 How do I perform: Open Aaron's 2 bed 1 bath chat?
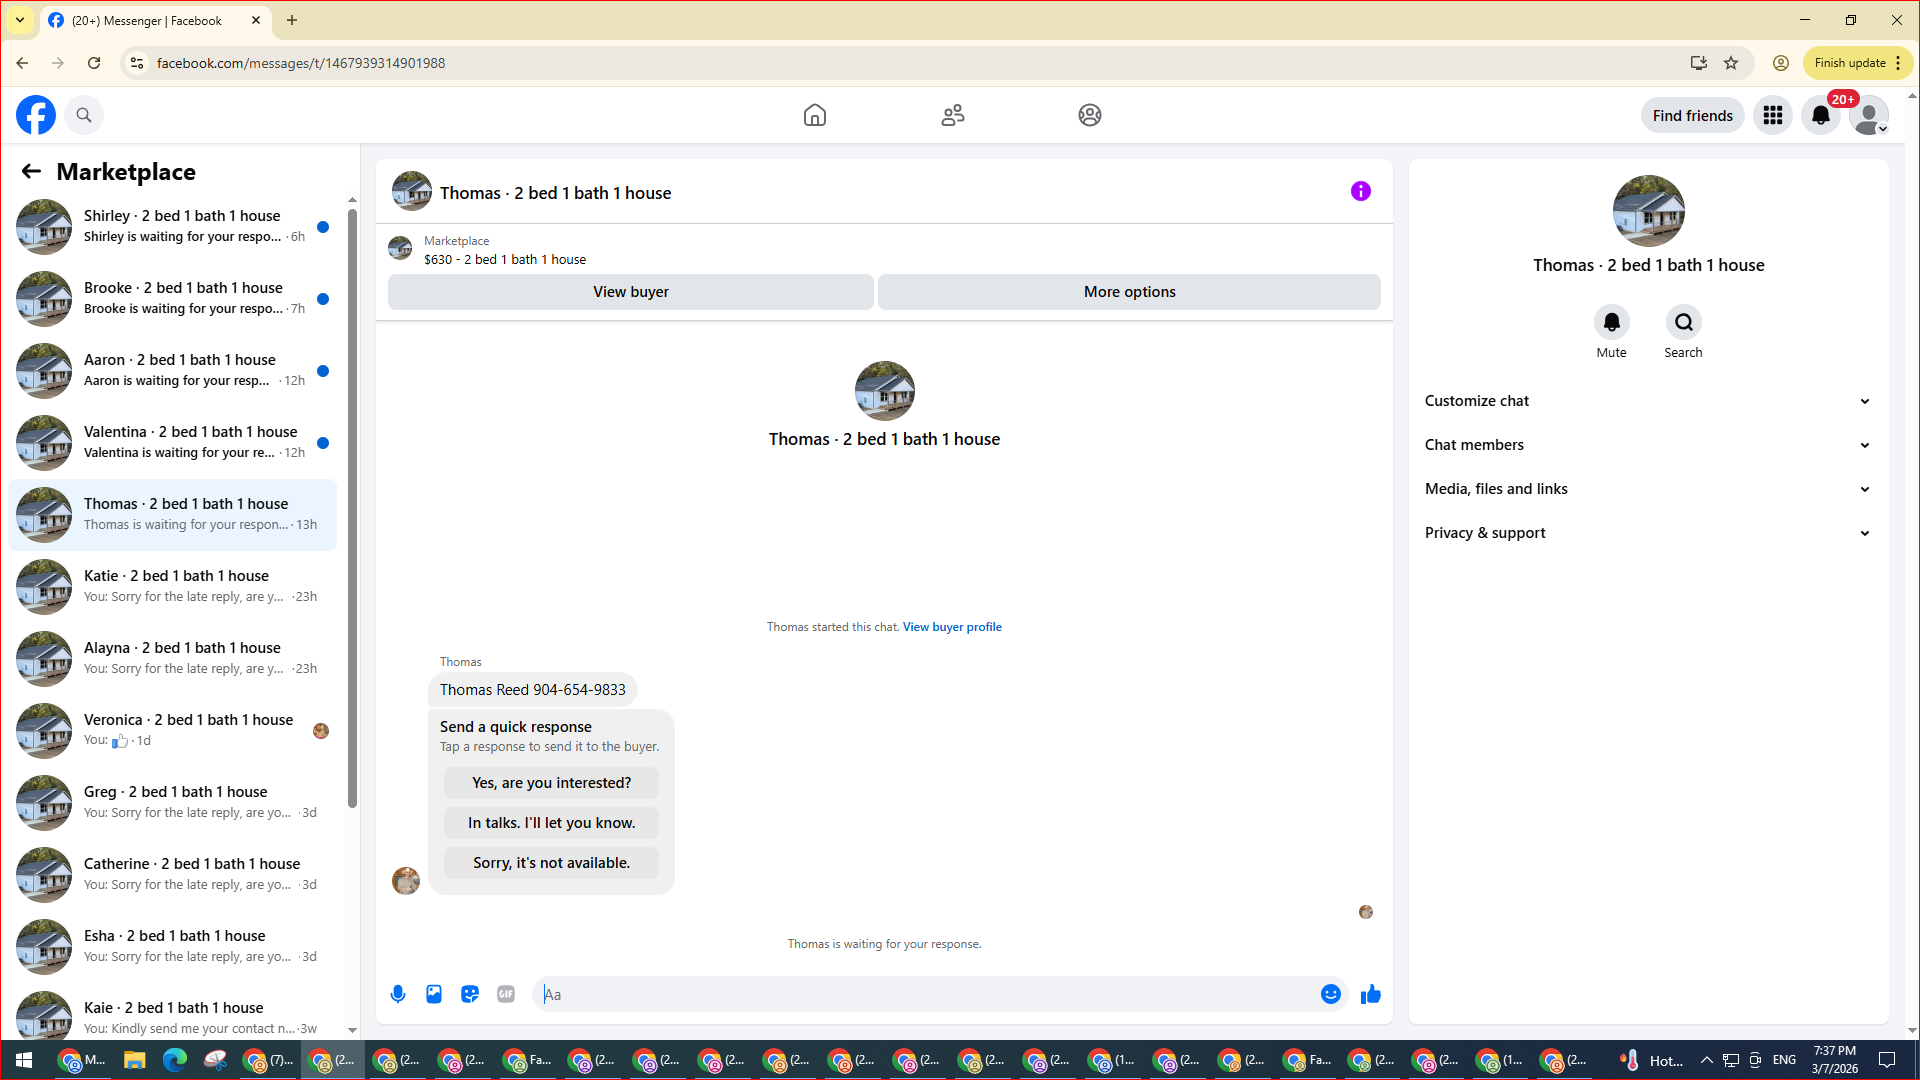point(173,371)
